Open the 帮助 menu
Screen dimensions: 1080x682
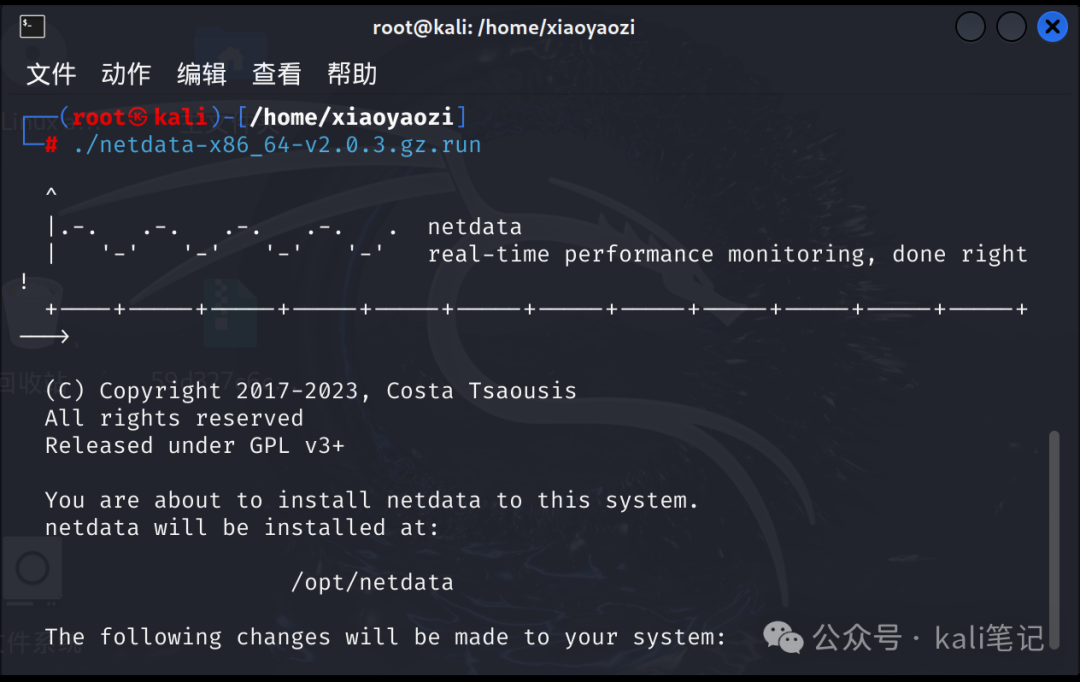pyautogui.click(x=351, y=73)
